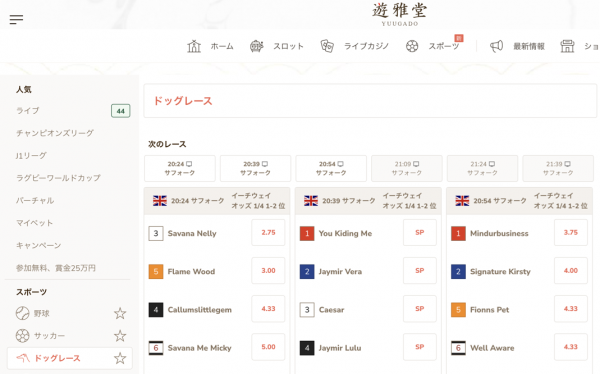The image size is (600, 374).
Task: Select the 20:54 サフォーク race tab
Action: coord(331,168)
